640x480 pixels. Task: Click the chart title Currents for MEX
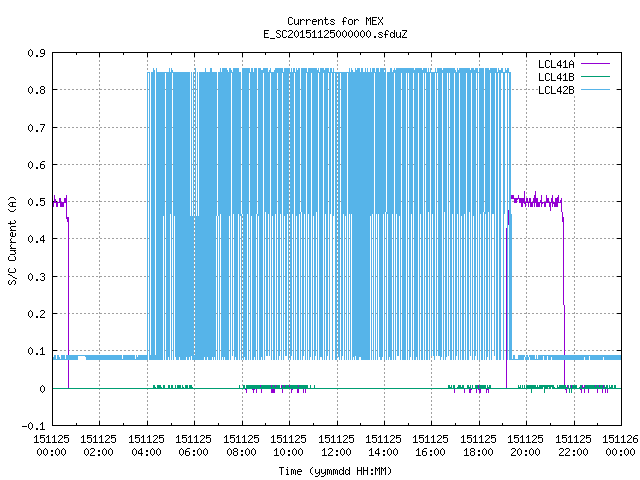[x=335, y=21]
